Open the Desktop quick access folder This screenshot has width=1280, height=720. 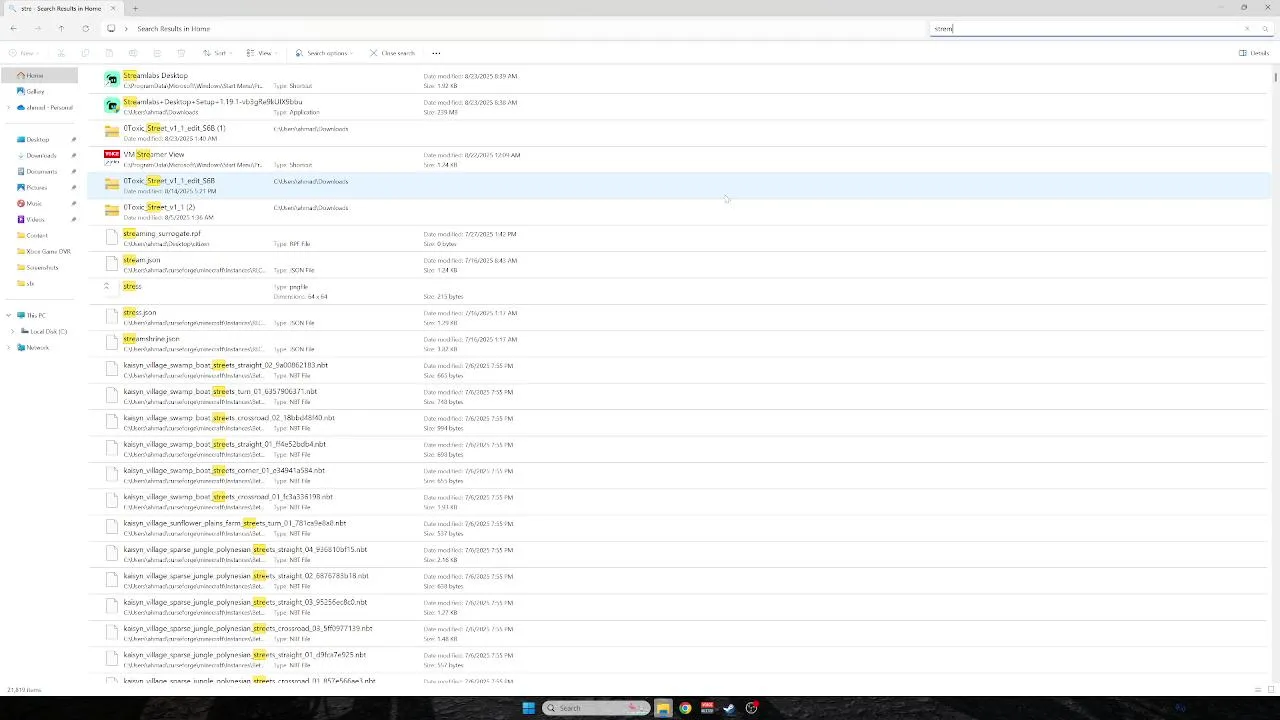tap(38, 140)
